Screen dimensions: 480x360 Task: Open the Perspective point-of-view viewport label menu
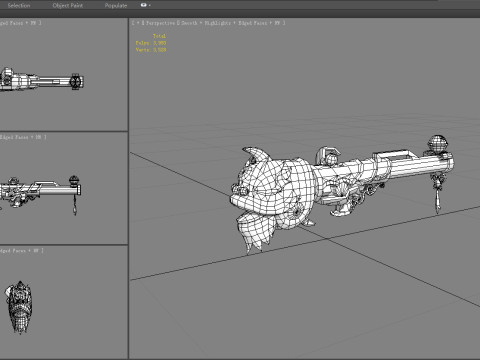tap(160, 23)
